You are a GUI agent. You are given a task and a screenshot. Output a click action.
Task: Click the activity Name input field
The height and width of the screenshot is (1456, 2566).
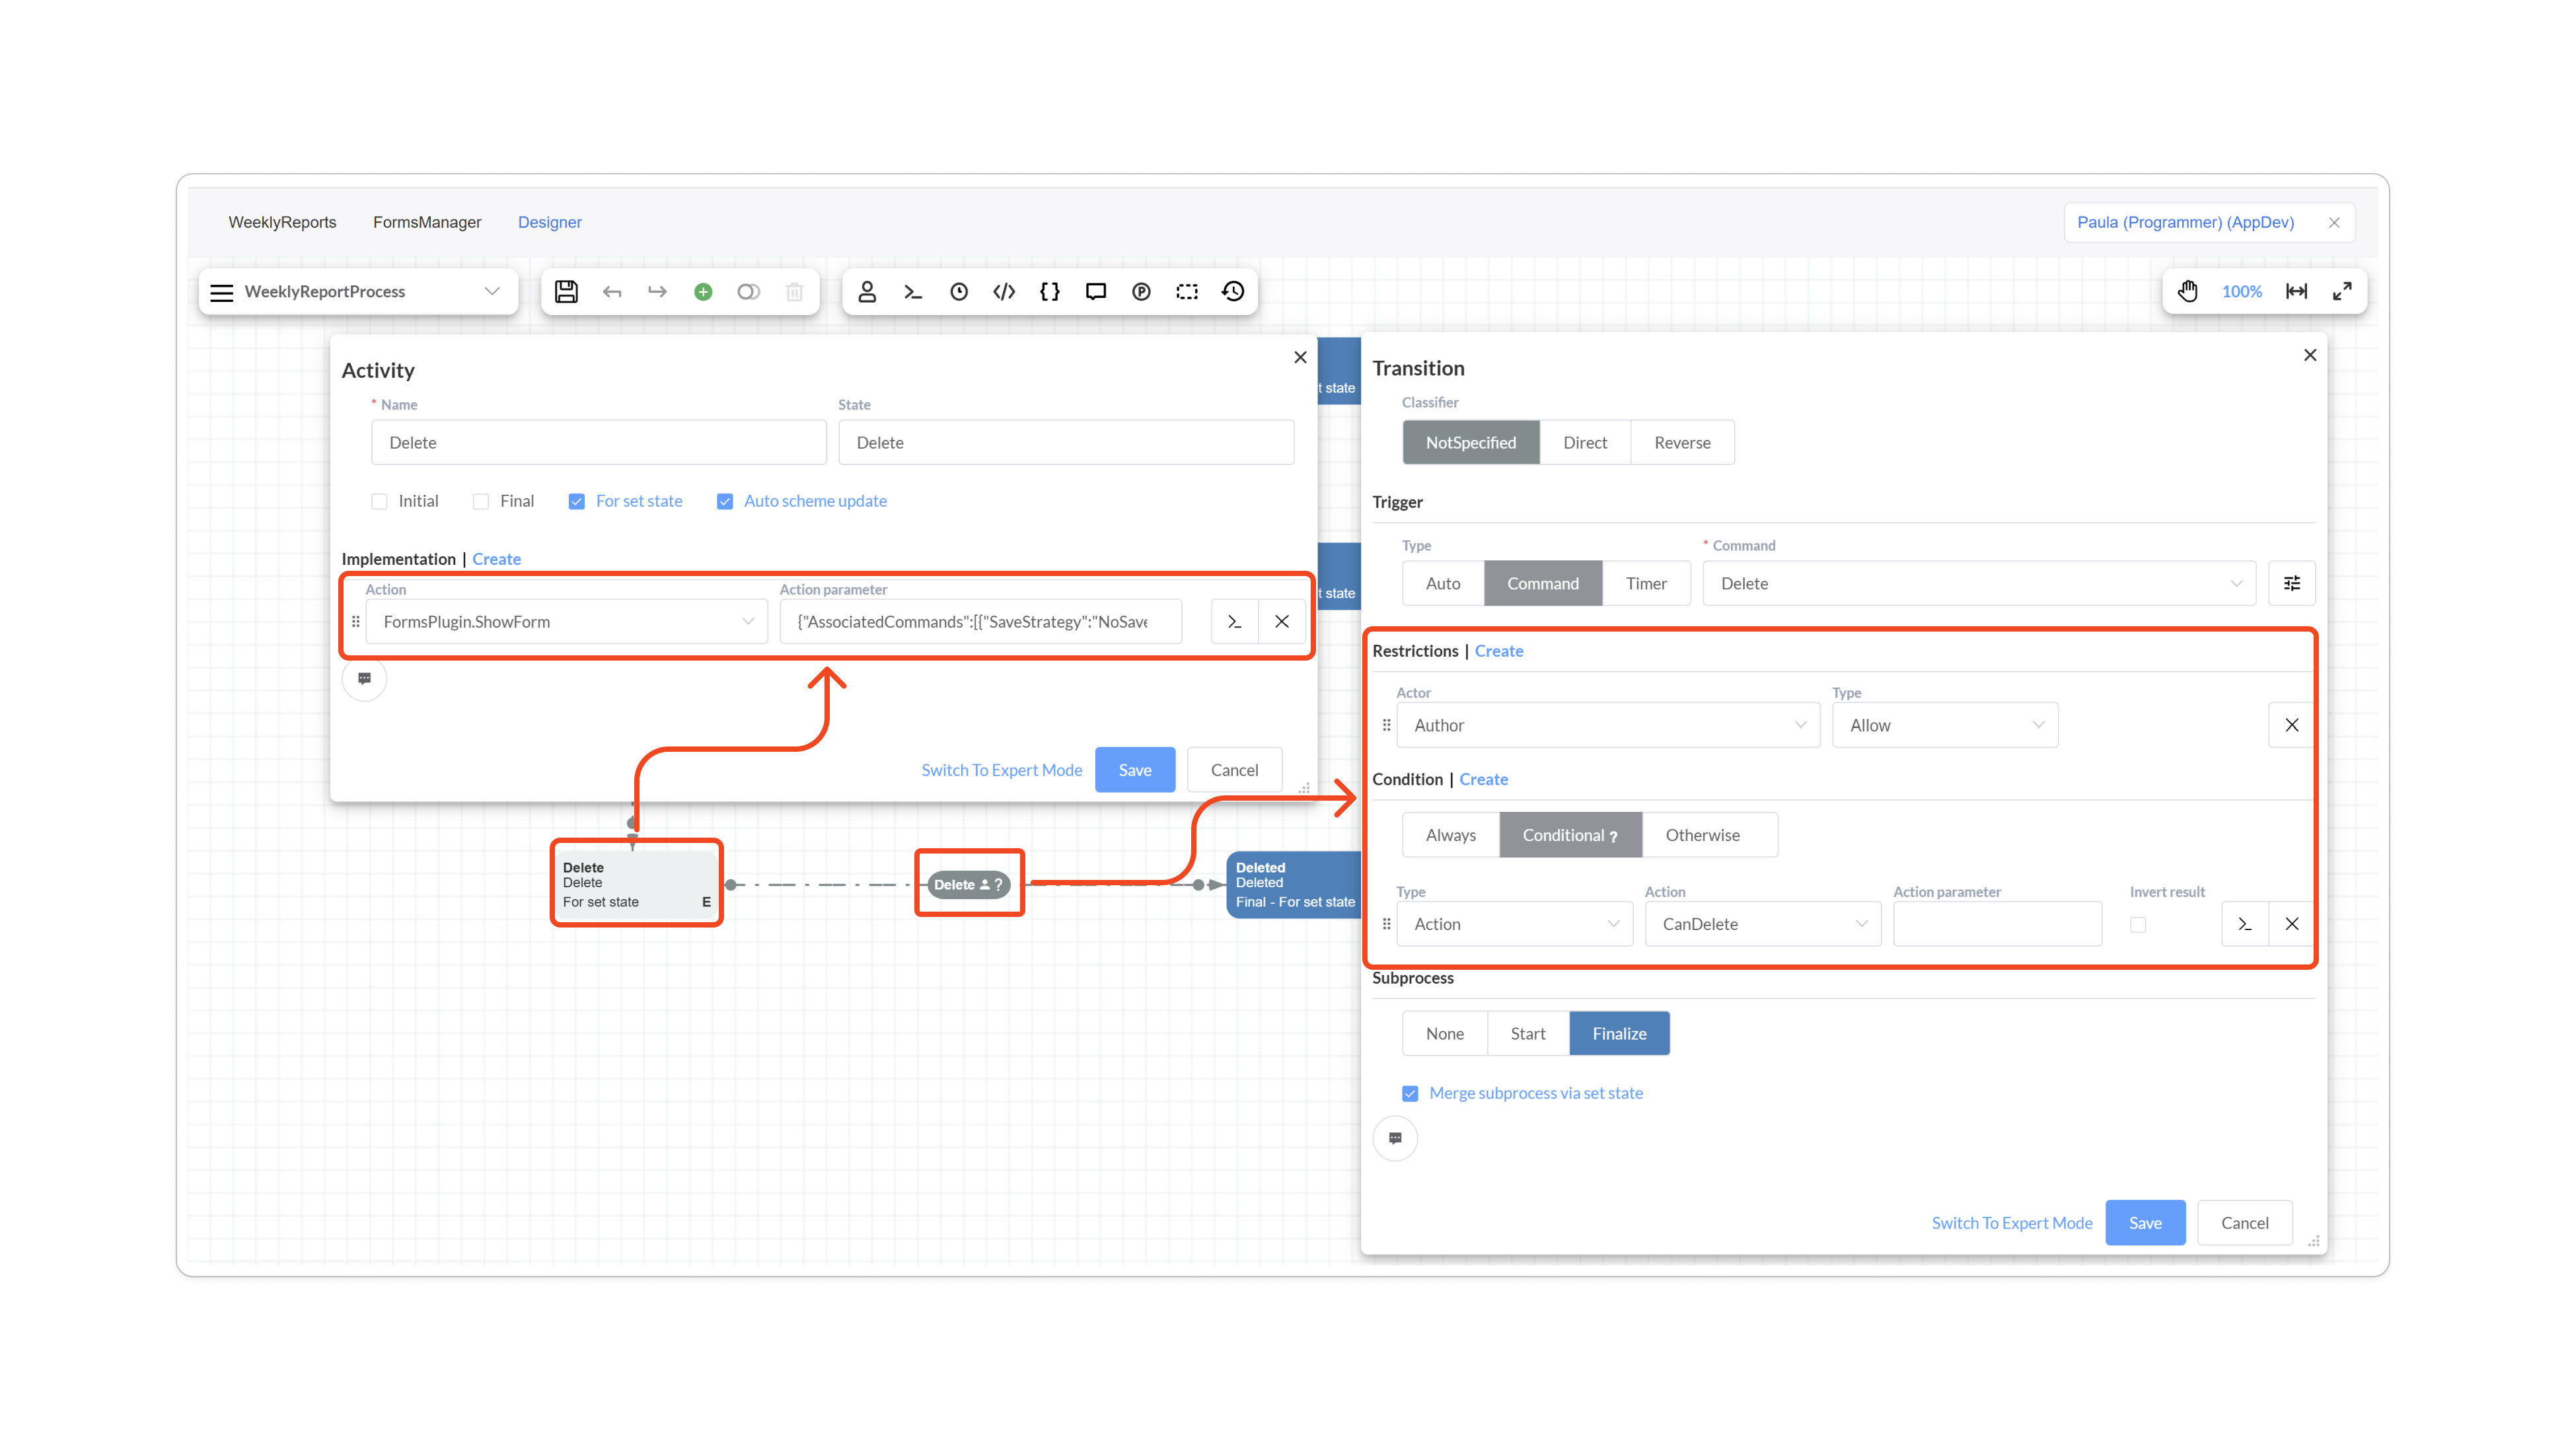click(598, 442)
